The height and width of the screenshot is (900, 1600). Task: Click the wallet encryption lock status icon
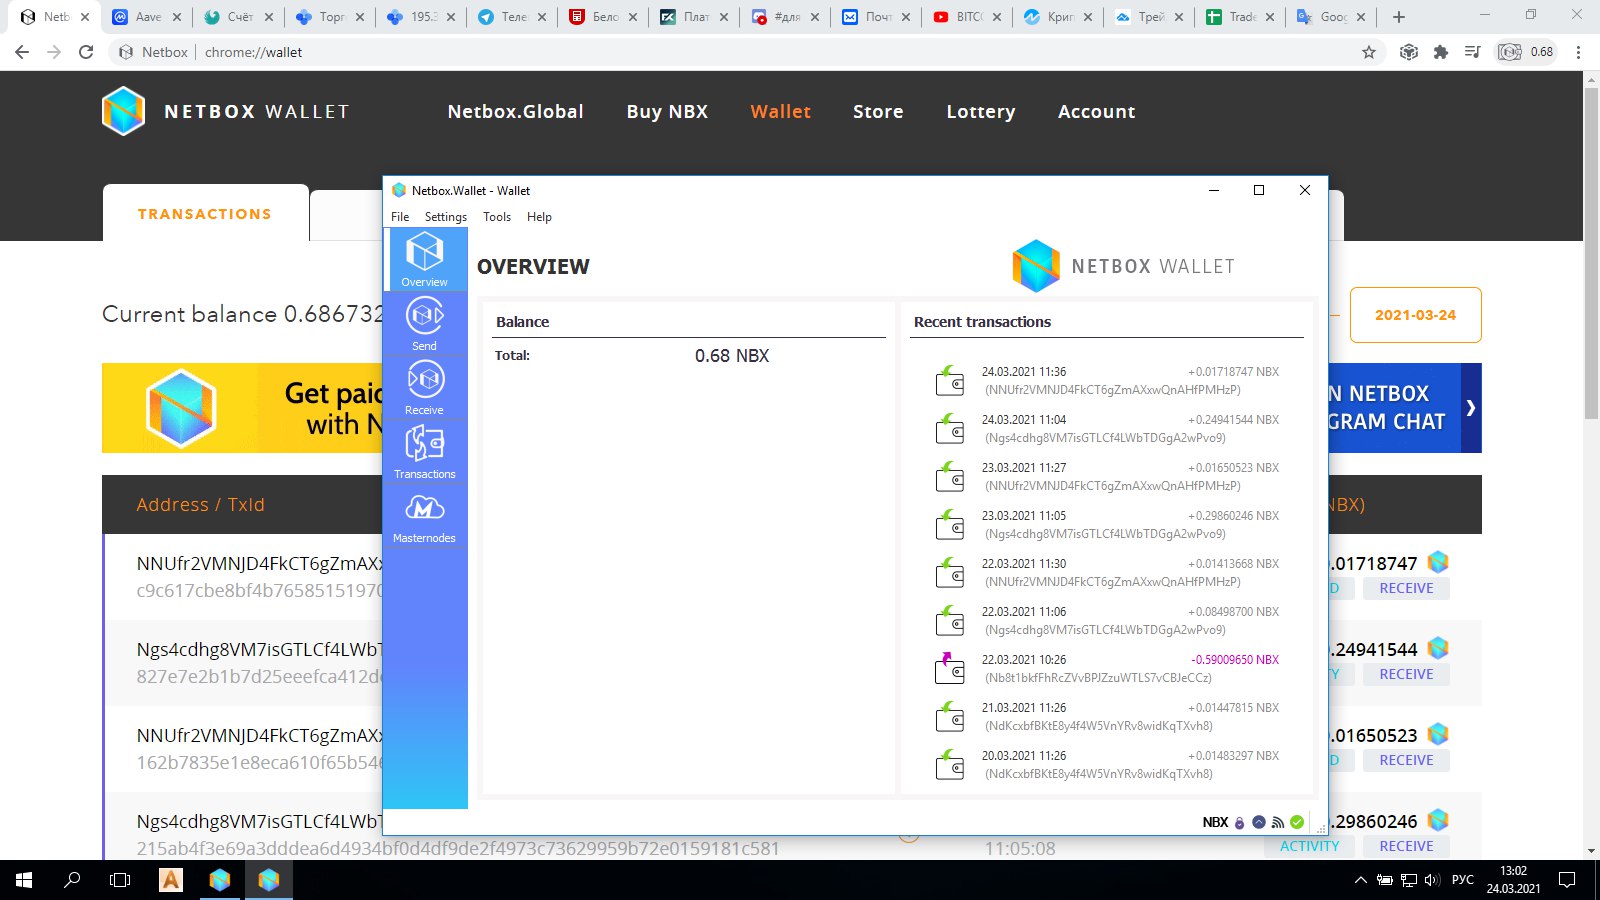coord(1240,822)
